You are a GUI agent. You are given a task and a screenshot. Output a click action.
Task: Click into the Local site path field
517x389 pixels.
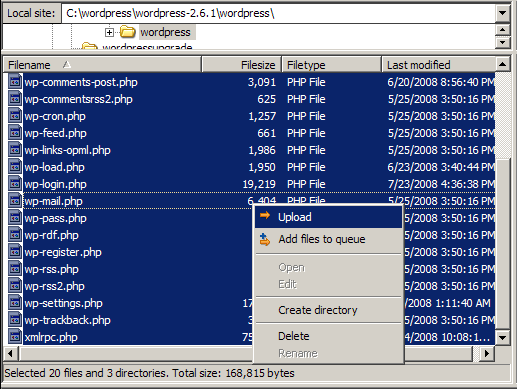tap(278, 13)
